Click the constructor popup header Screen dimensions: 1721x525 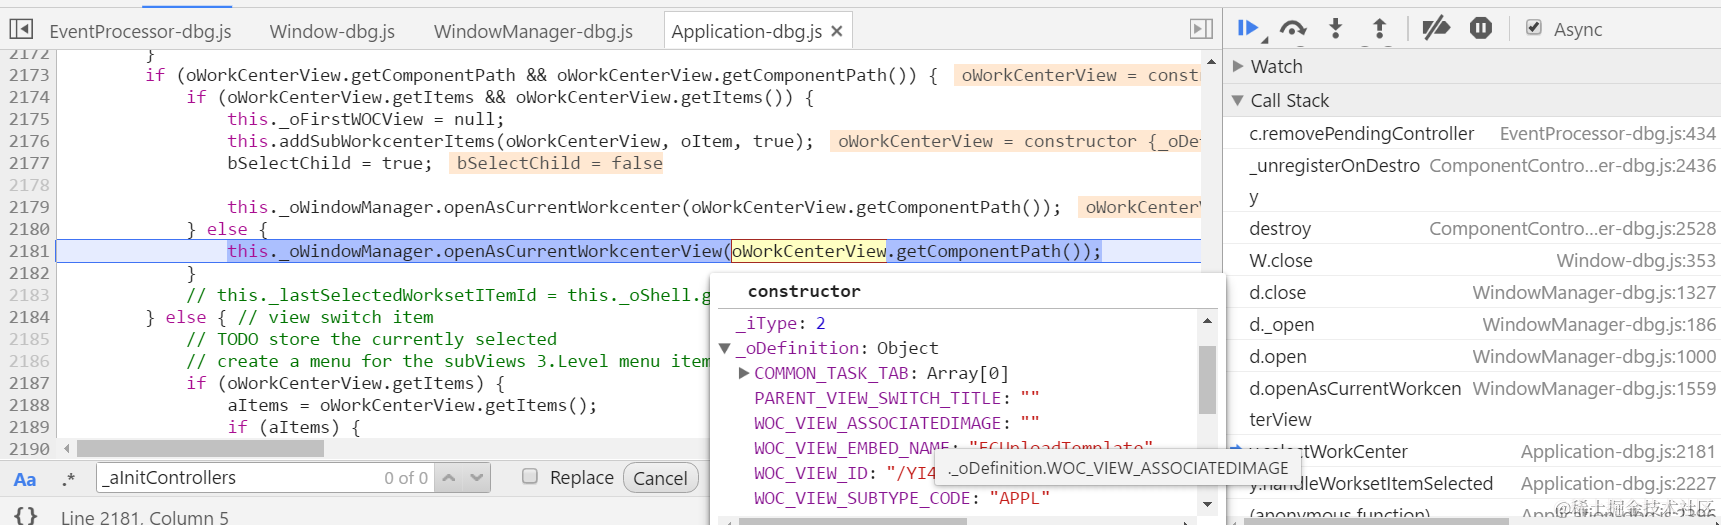click(x=804, y=291)
